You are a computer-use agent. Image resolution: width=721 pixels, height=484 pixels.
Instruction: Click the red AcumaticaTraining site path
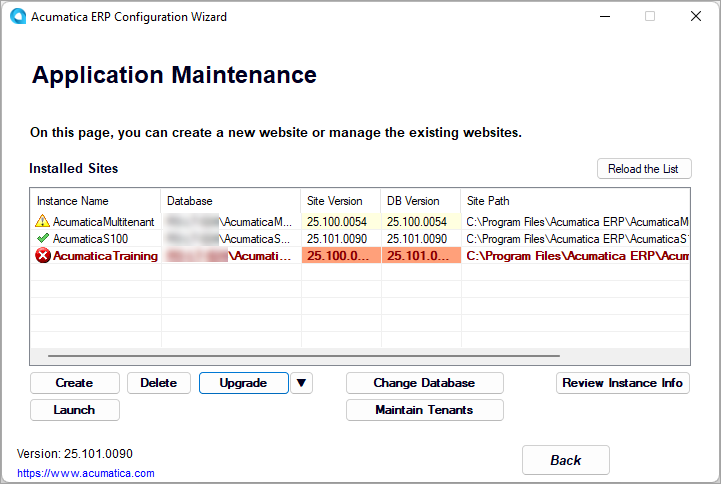(x=575, y=256)
